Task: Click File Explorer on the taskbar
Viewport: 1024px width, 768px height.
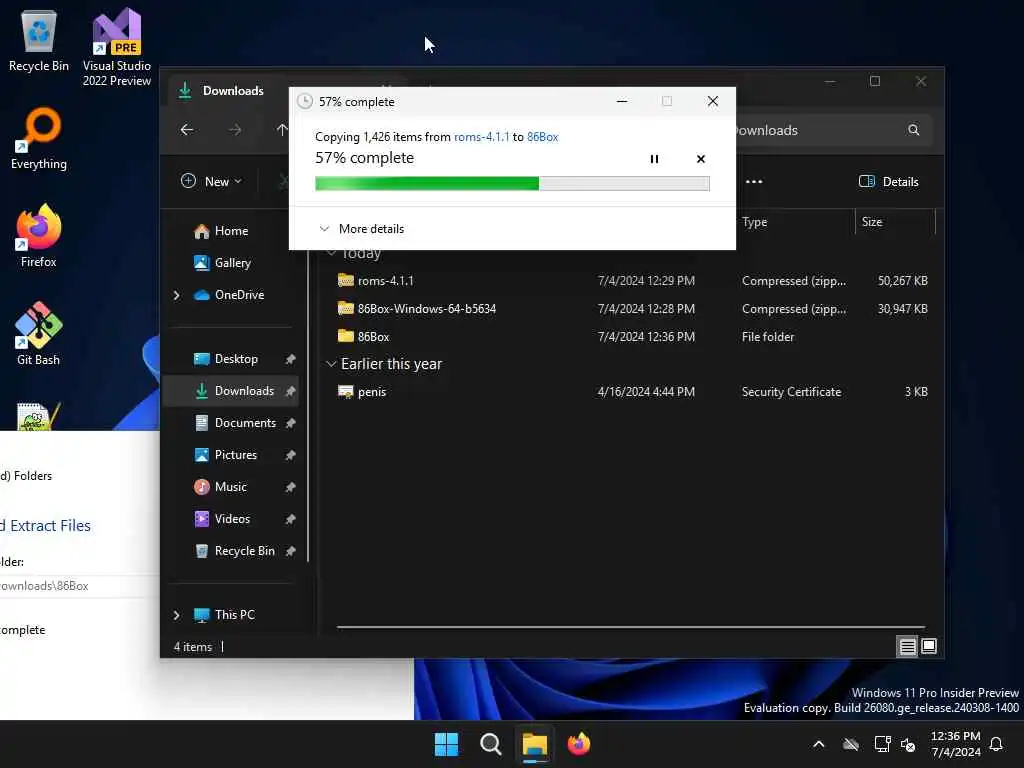Action: pos(534,744)
